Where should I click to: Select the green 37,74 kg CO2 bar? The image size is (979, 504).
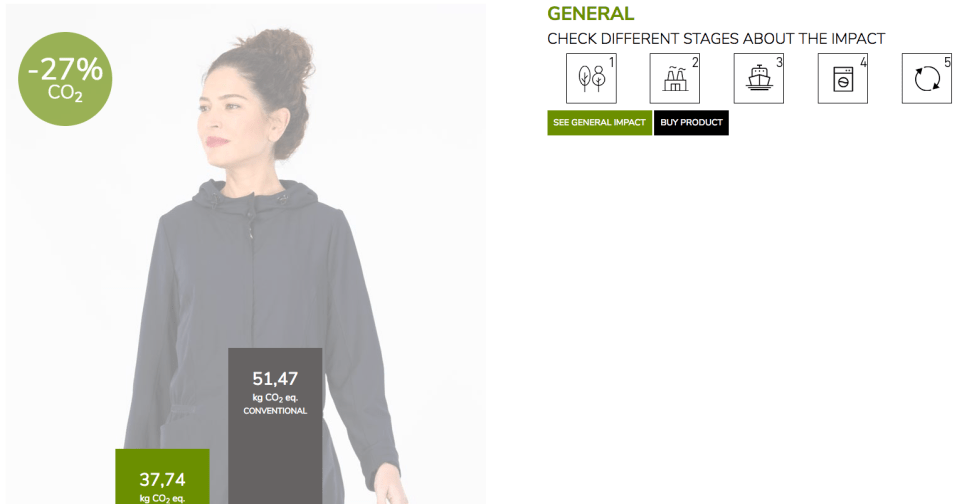pyautogui.click(x=162, y=477)
